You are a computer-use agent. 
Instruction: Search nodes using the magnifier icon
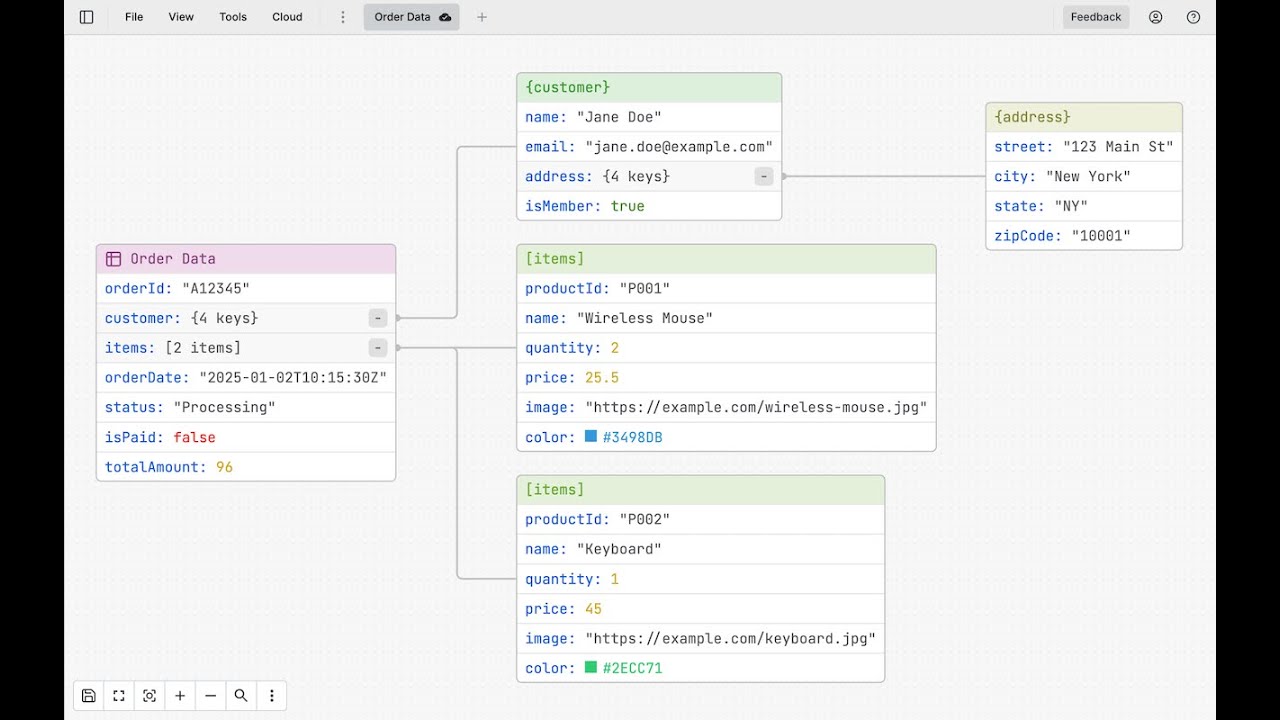pos(241,696)
